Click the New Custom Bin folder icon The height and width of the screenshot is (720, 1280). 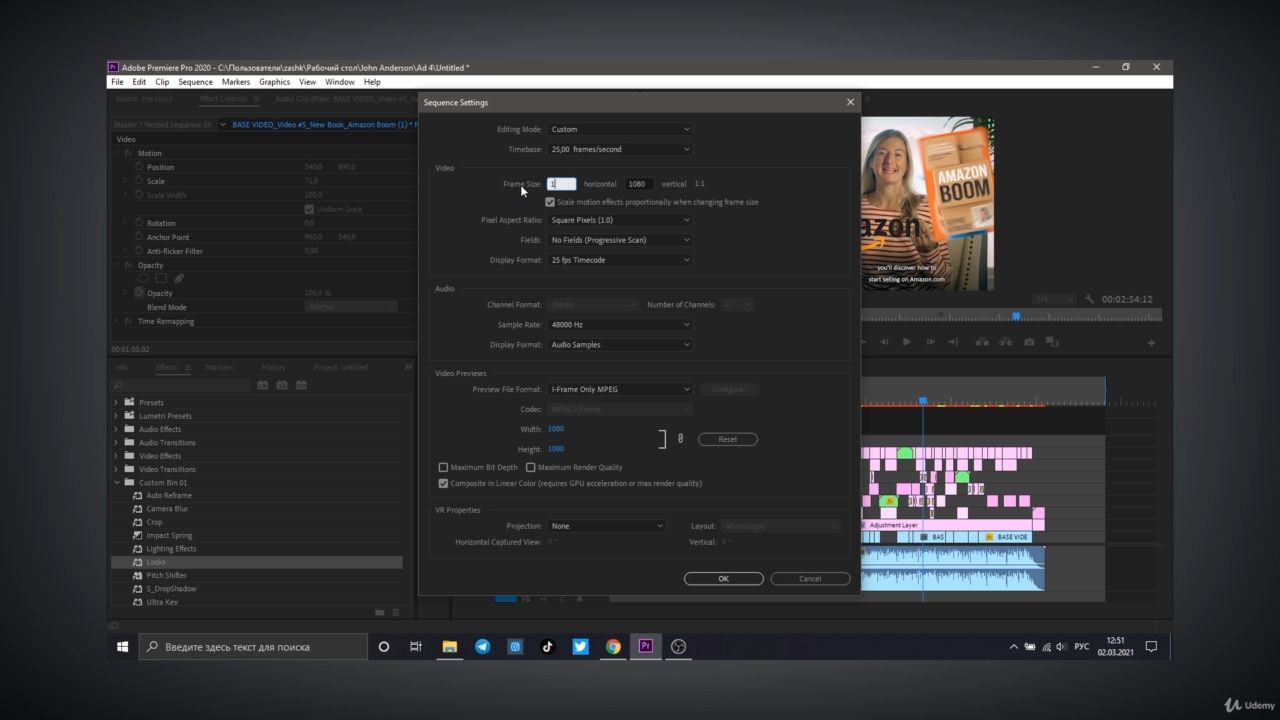pos(380,612)
